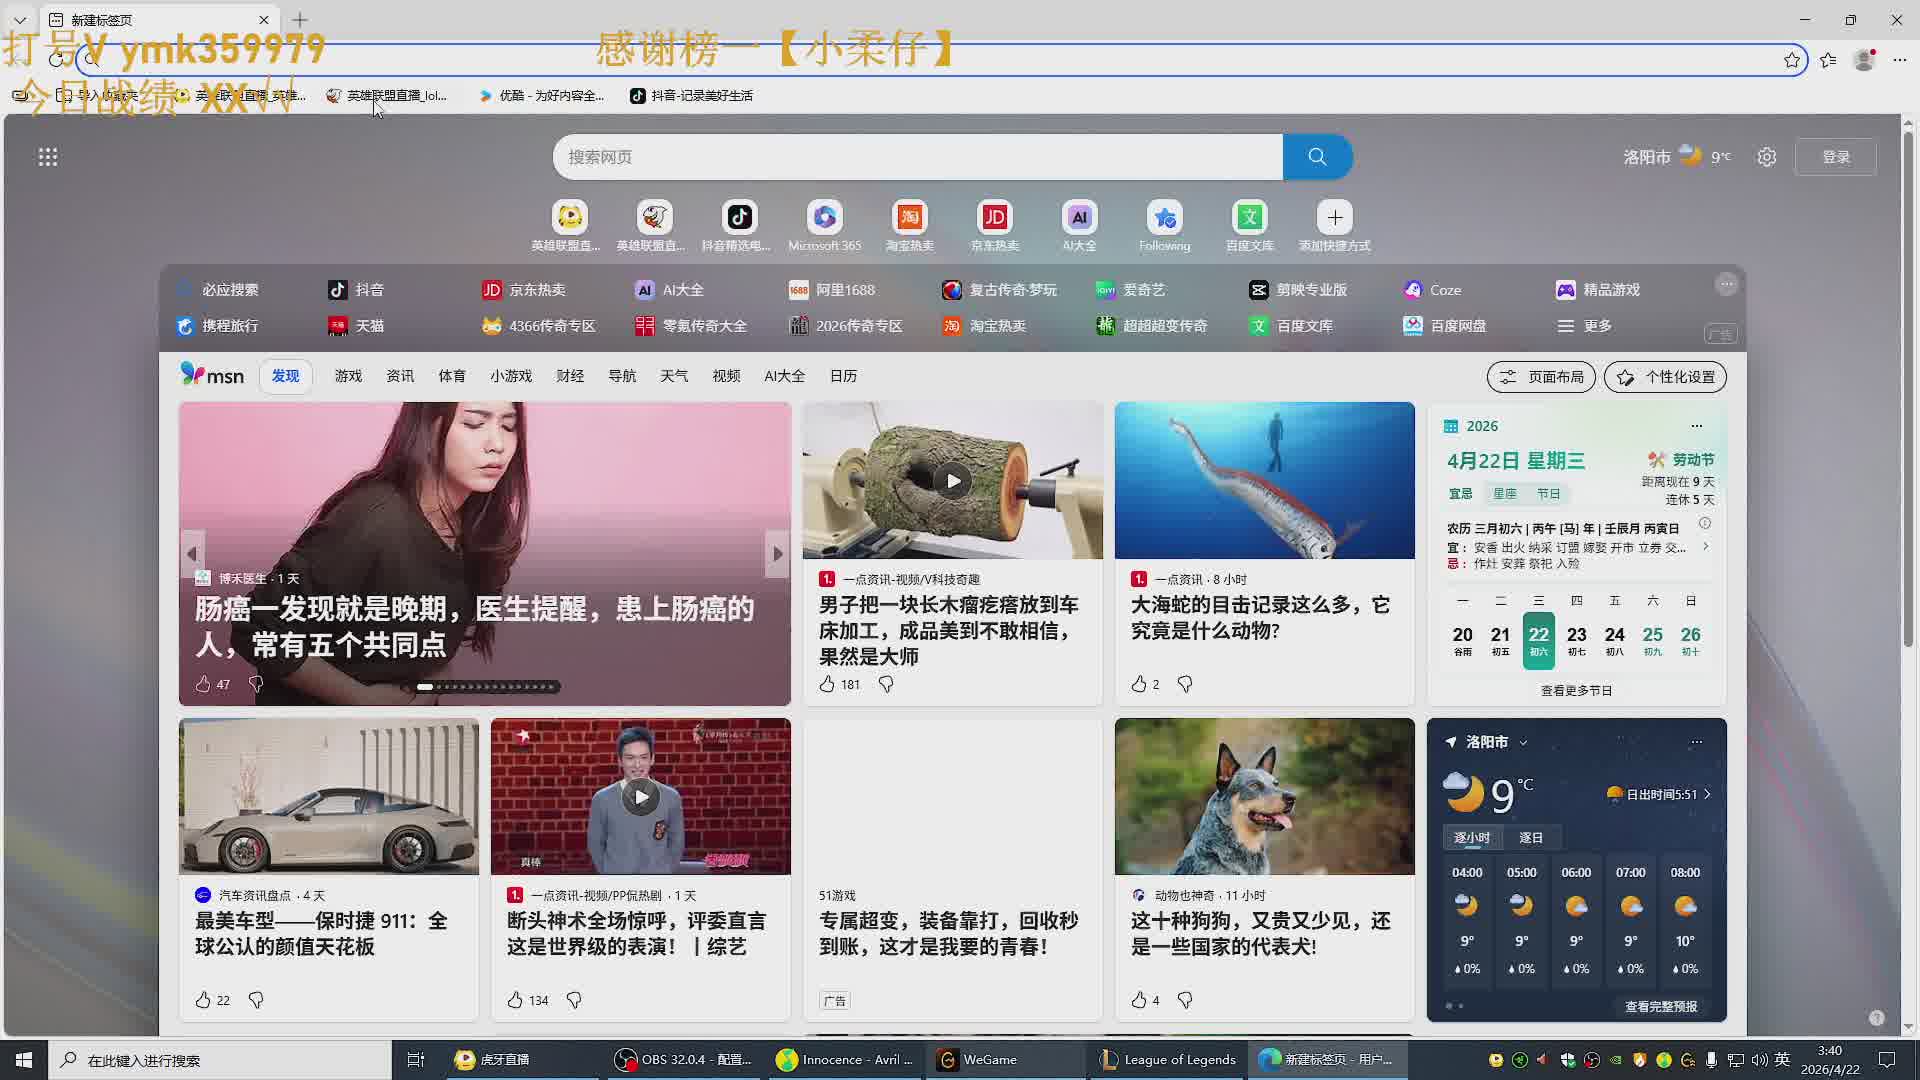Like the 肠癌 headline article thumbs-up

(203, 684)
